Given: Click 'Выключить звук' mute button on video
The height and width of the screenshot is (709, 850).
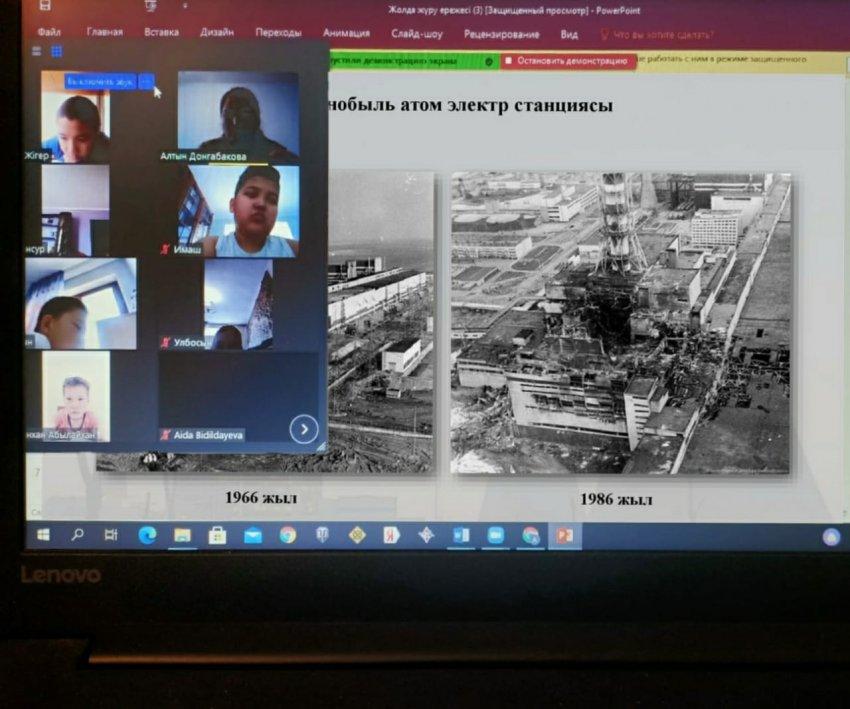Looking at the screenshot, I should (100, 82).
